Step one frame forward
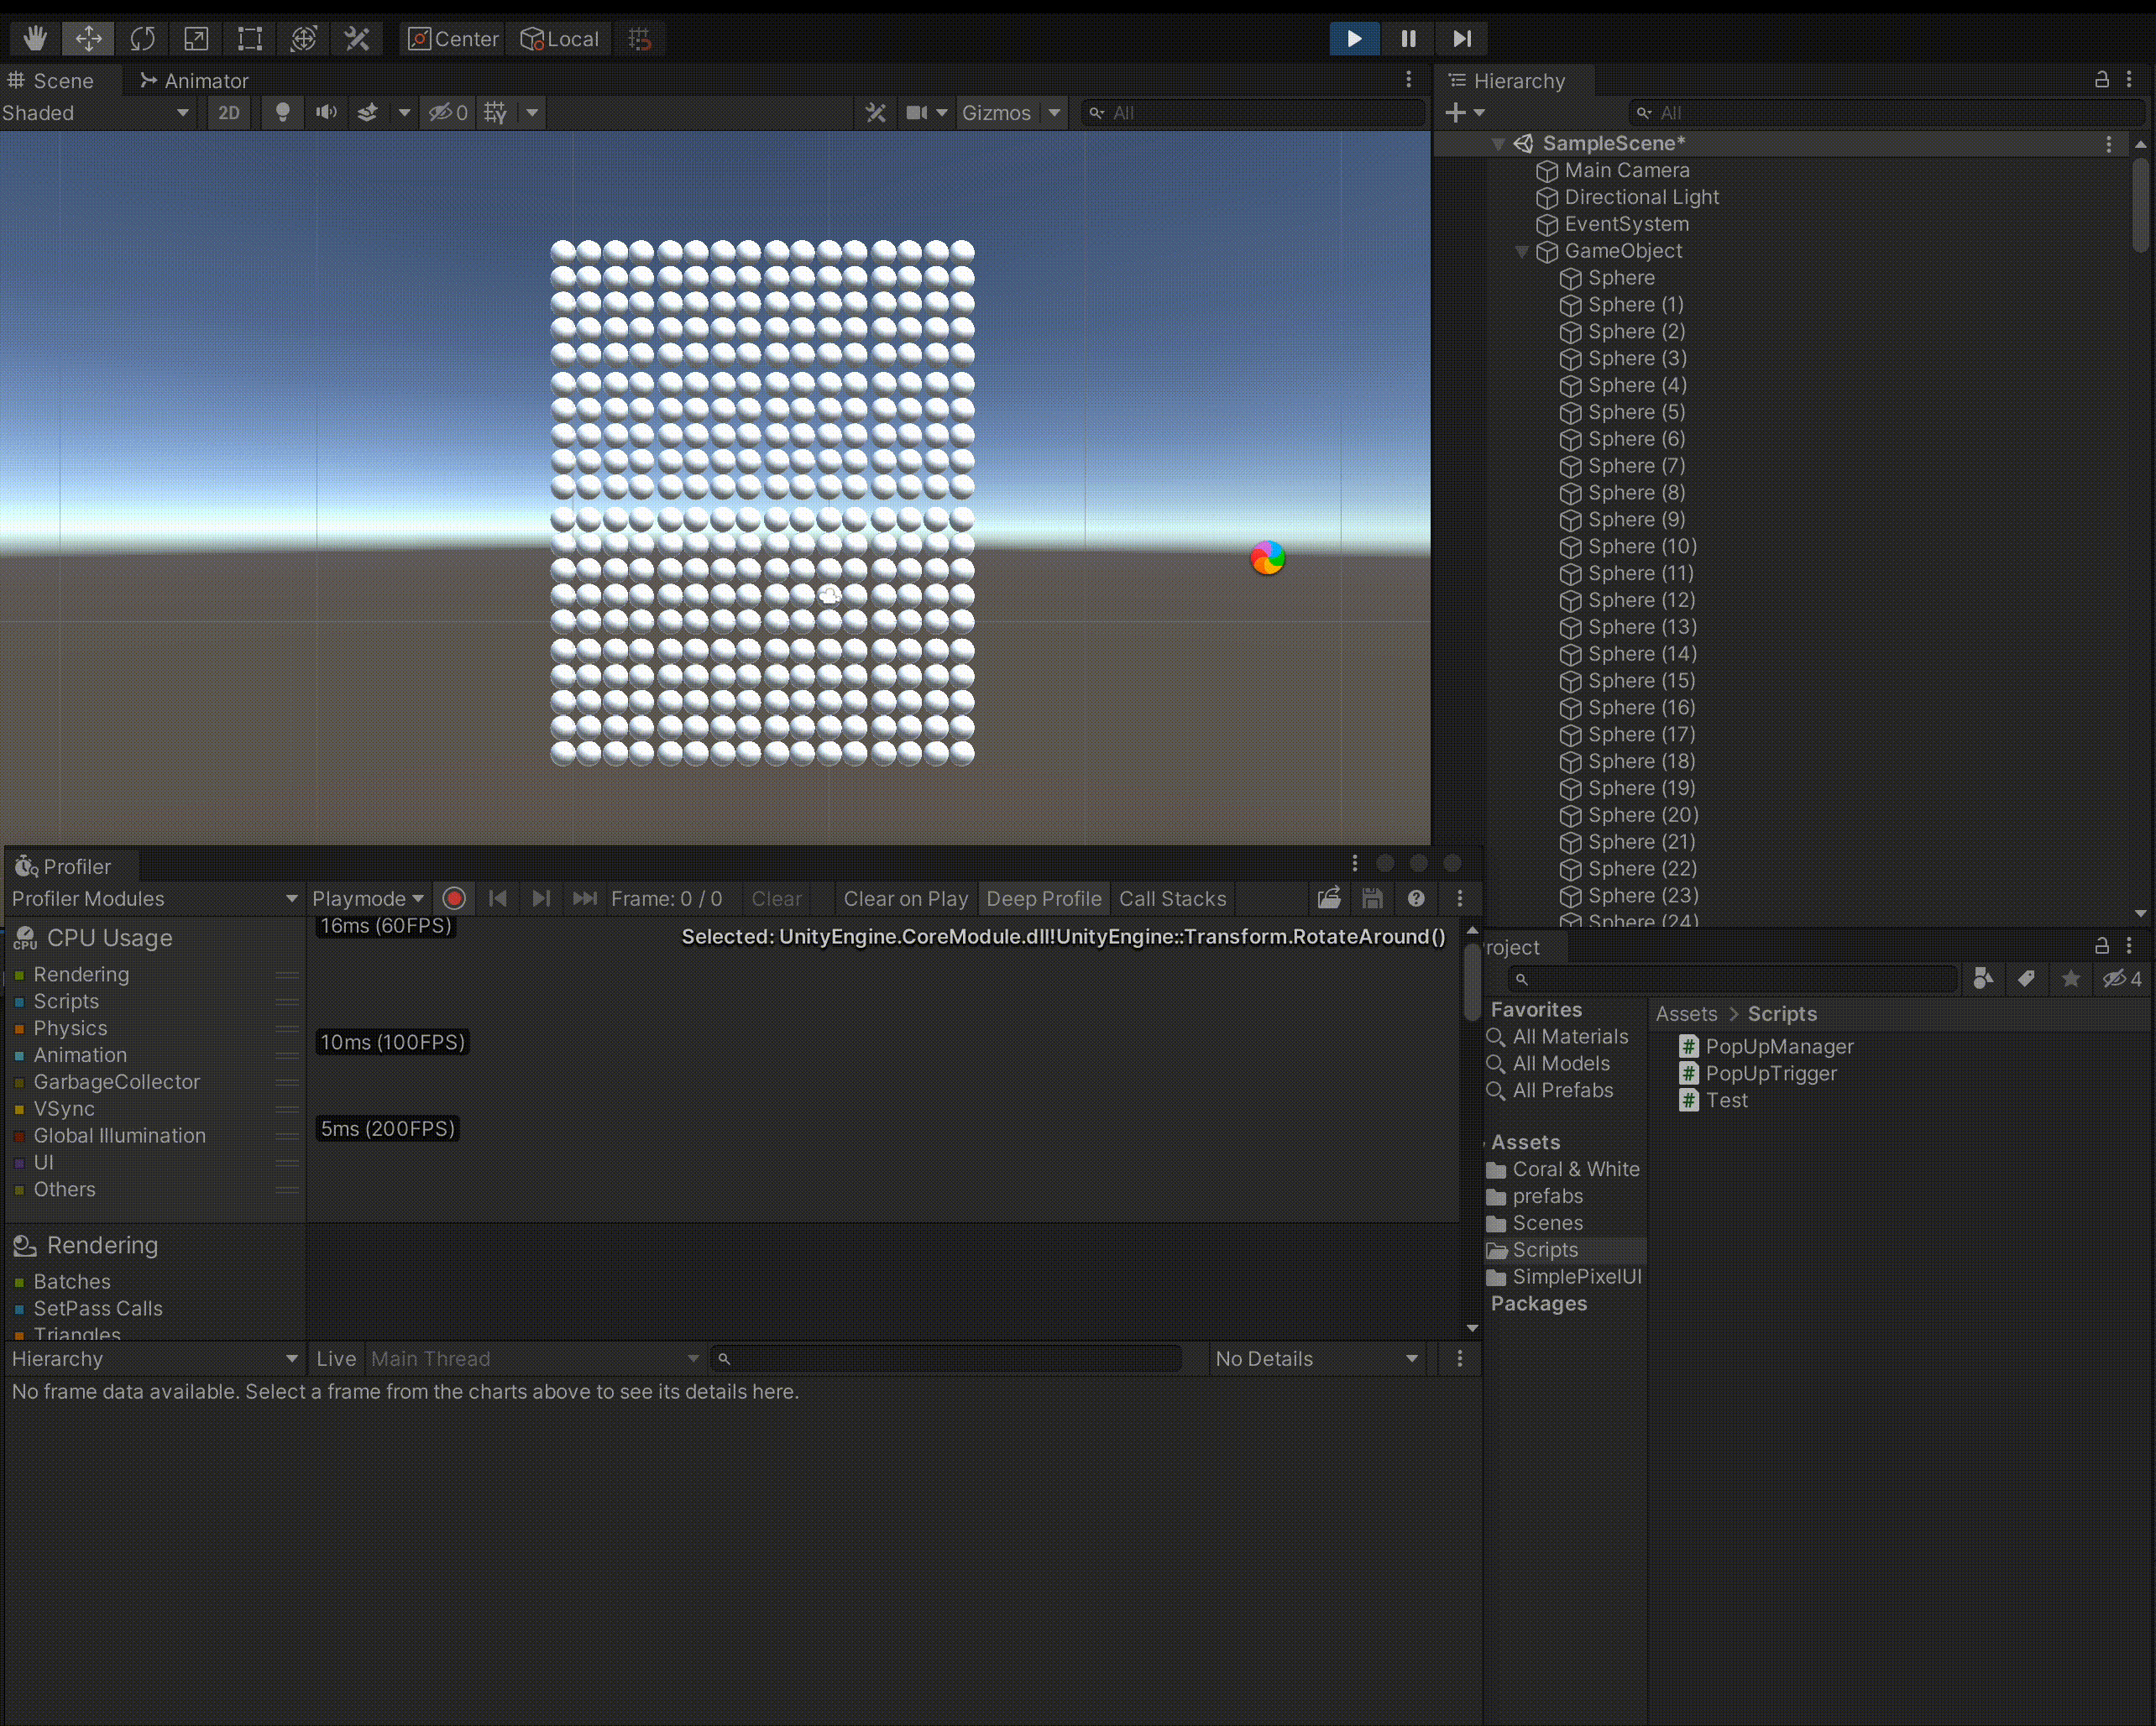Viewport: 2156px width, 1726px height. point(1462,39)
